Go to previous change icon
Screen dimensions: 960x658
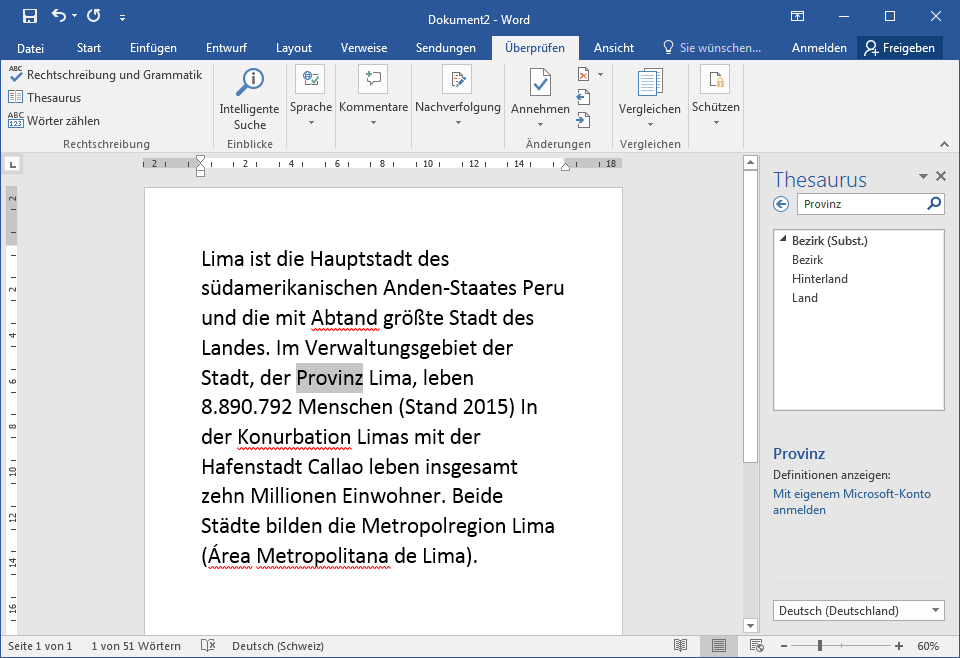(583, 97)
